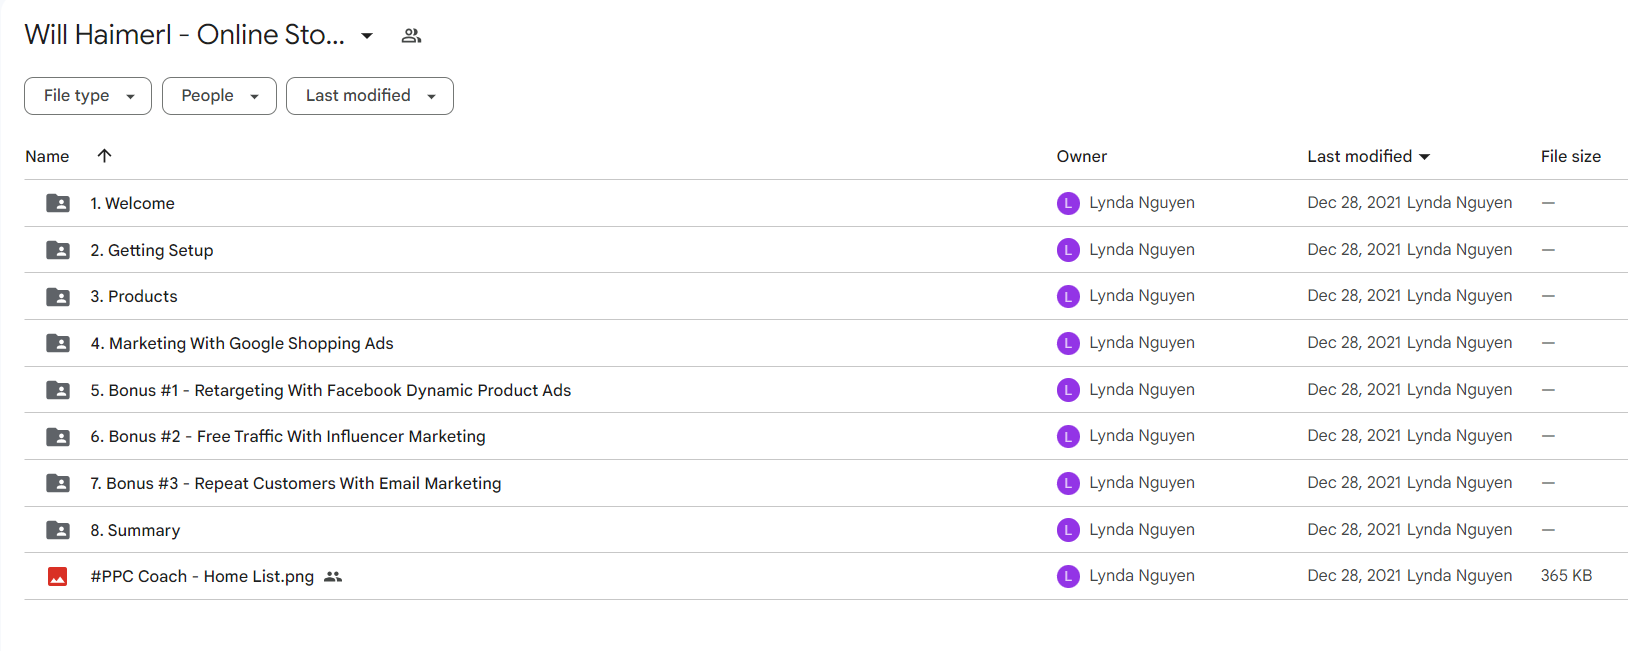The height and width of the screenshot is (651, 1628).
Task: Click the folder icon for 1. Welcome
Action: (58, 203)
